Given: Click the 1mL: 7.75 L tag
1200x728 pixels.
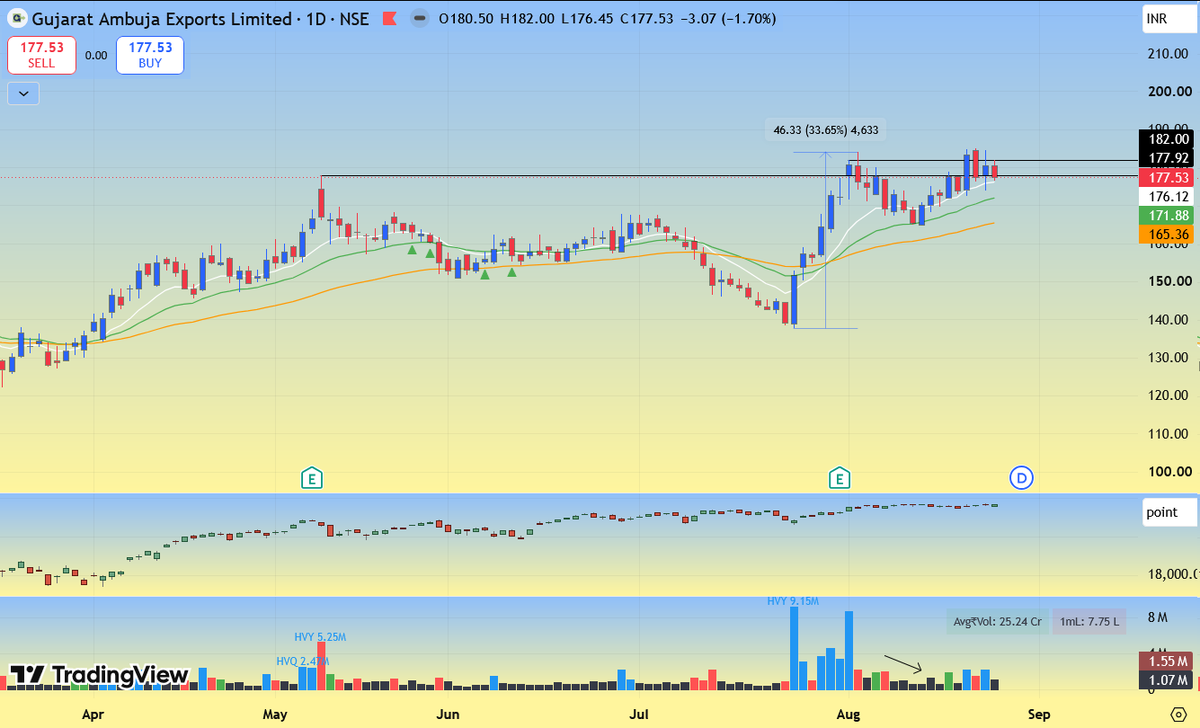Looking at the screenshot, I should click(x=1087, y=621).
